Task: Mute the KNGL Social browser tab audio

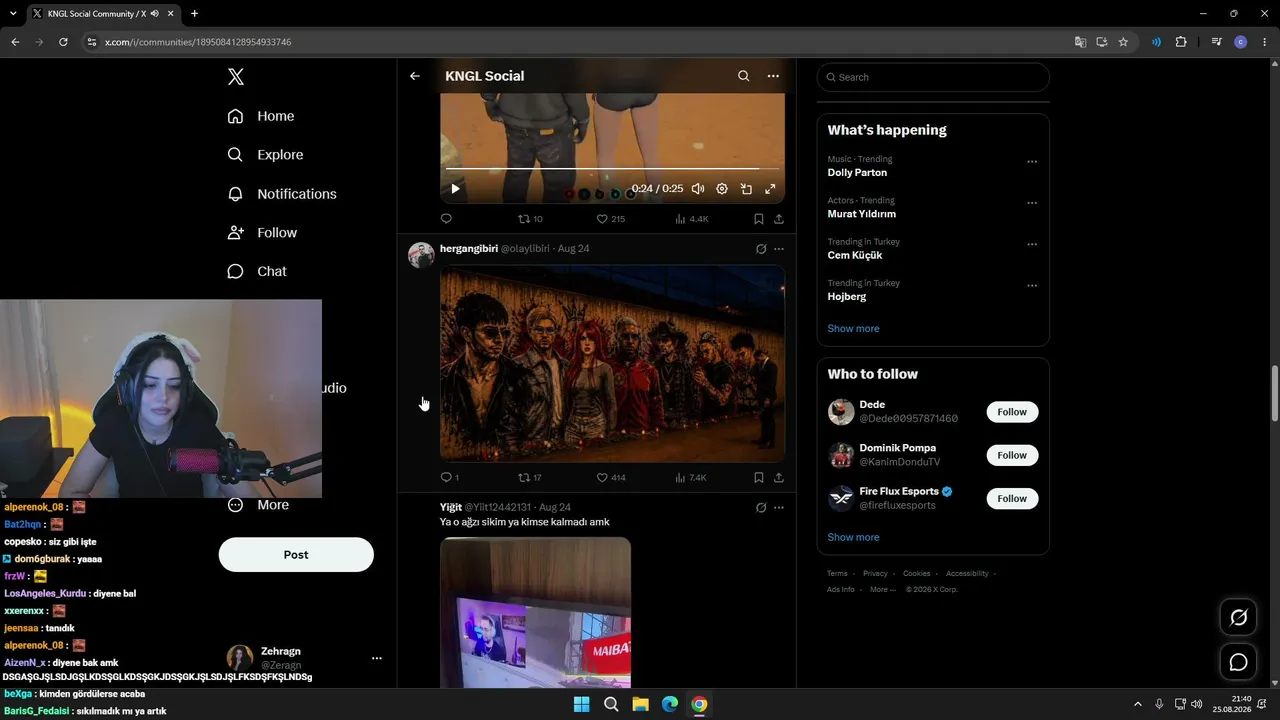Action: (154, 14)
